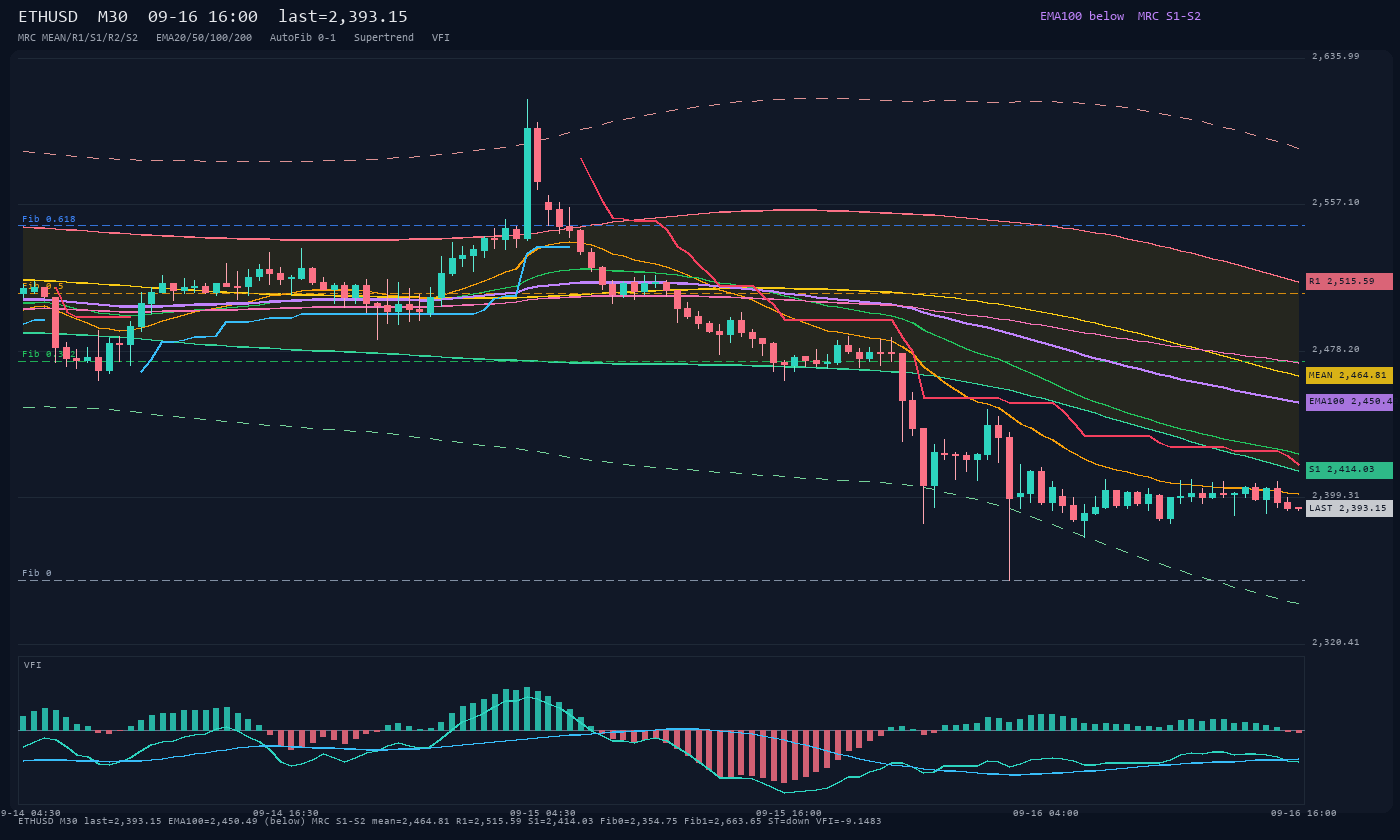Screen dimensions: 1400x840
Task: Click the Fib 0 level label
Action: (x=37, y=573)
